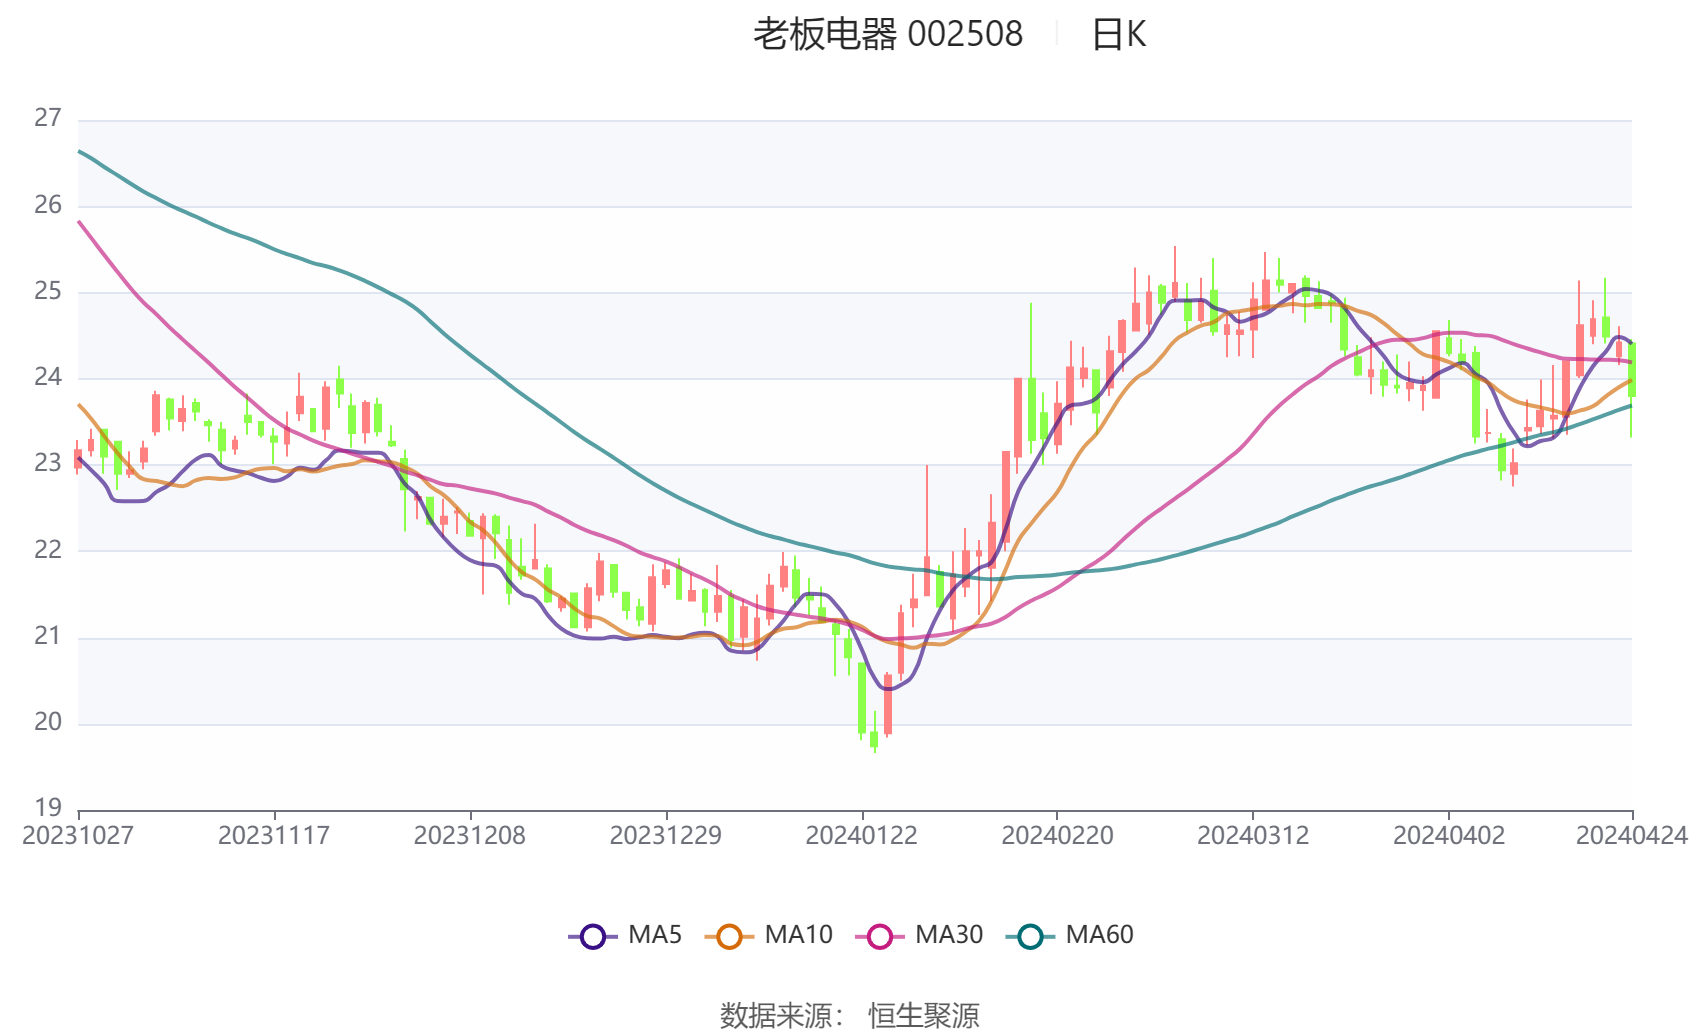Click the 27 price axis label
1700x1034 pixels.
(48, 118)
